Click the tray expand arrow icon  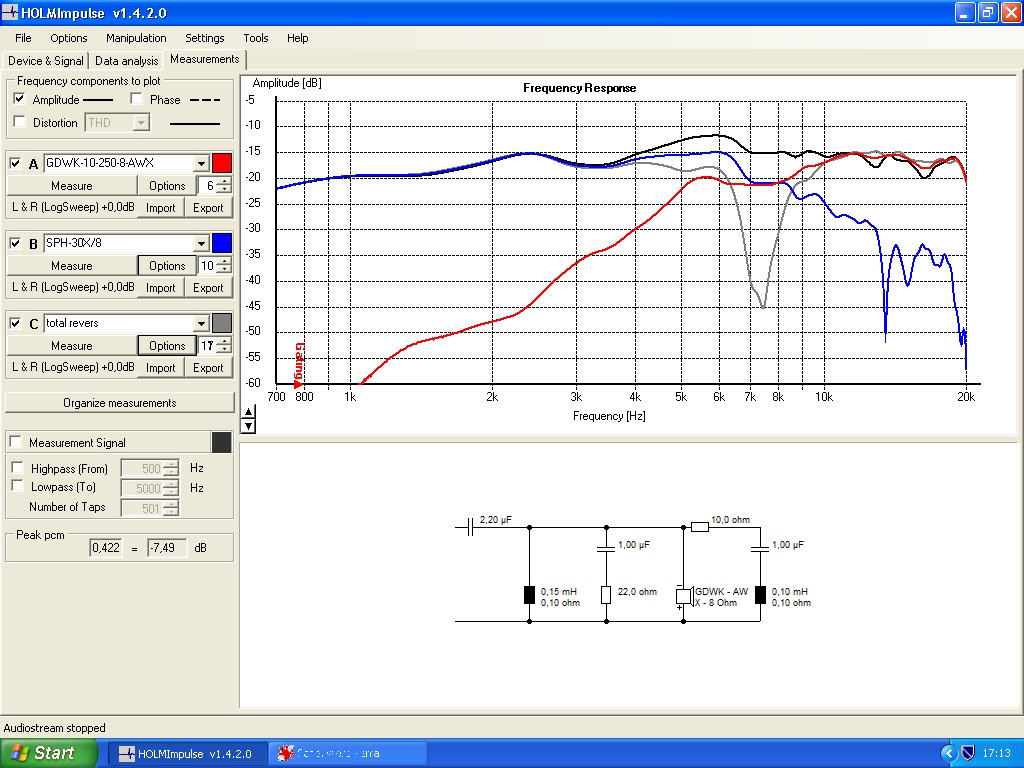[949, 754]
